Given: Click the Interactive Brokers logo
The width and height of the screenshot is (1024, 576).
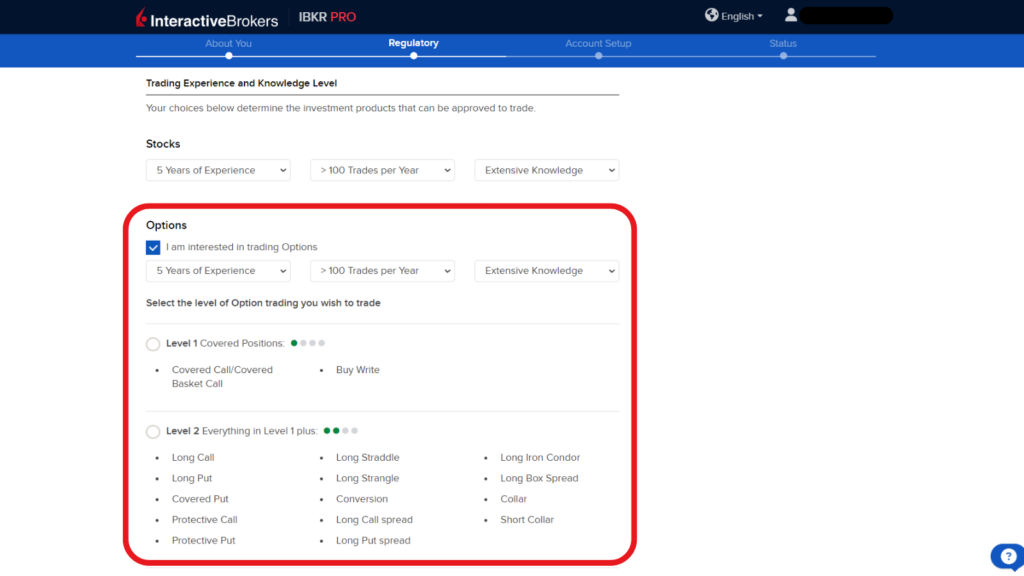Looking at the screenshot, I should pyautogui.click(x=206, y=18).
